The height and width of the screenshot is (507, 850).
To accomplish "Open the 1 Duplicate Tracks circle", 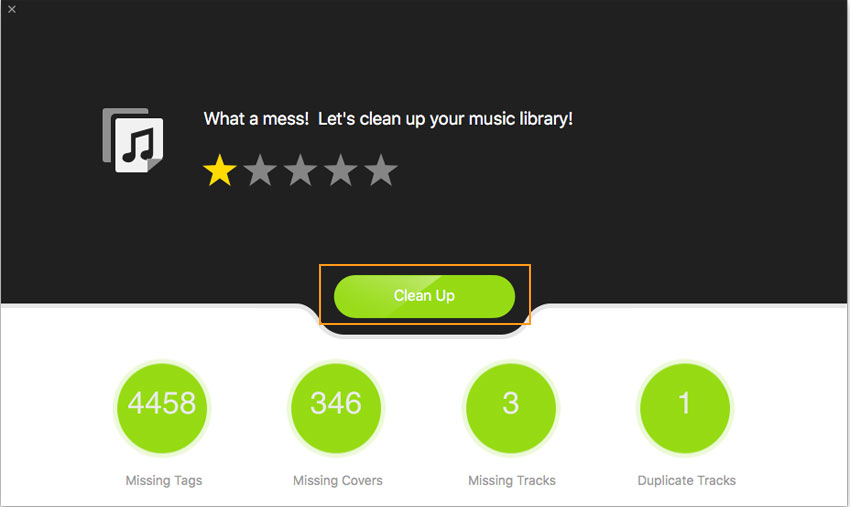I will pos(685,408).
